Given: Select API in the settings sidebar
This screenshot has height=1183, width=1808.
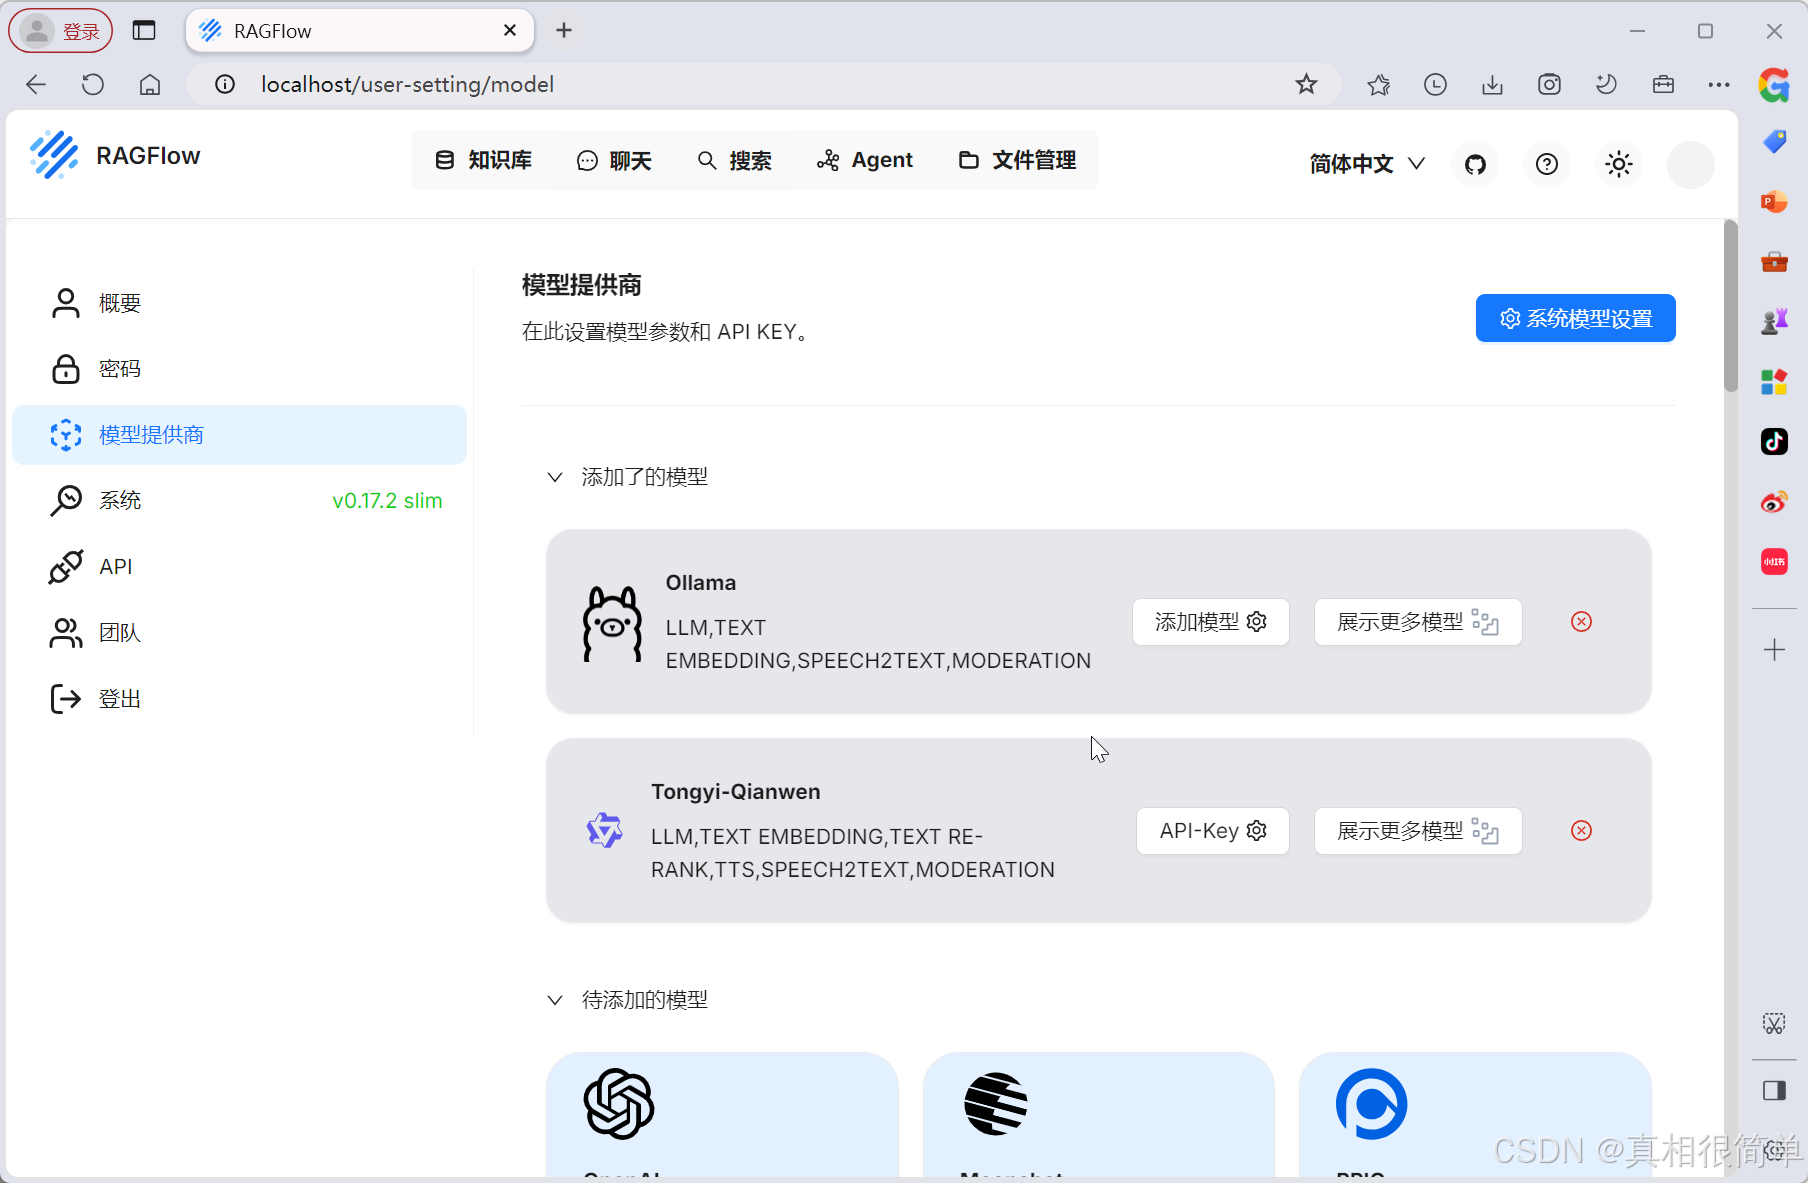Looking at the screenshot, I should click(x=240, y=567).
